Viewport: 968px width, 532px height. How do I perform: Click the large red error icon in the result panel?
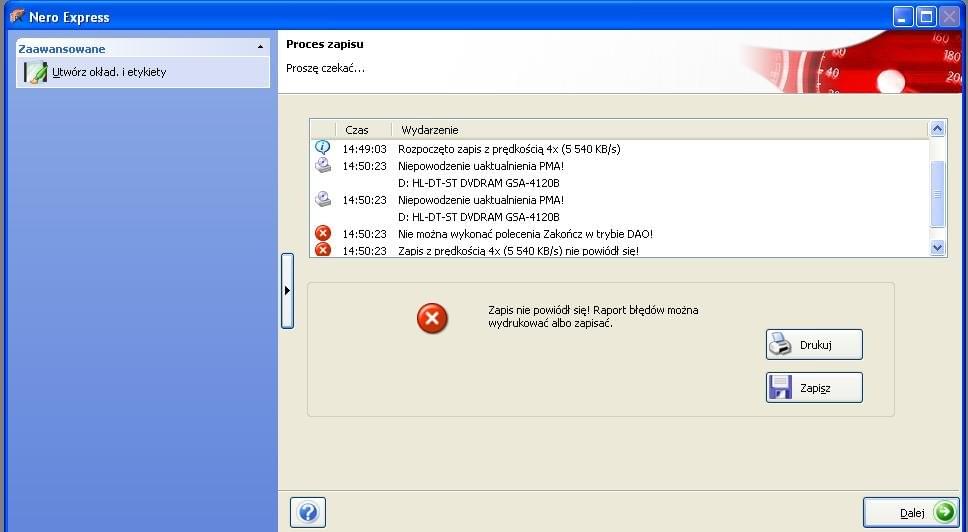pos(432,318)
